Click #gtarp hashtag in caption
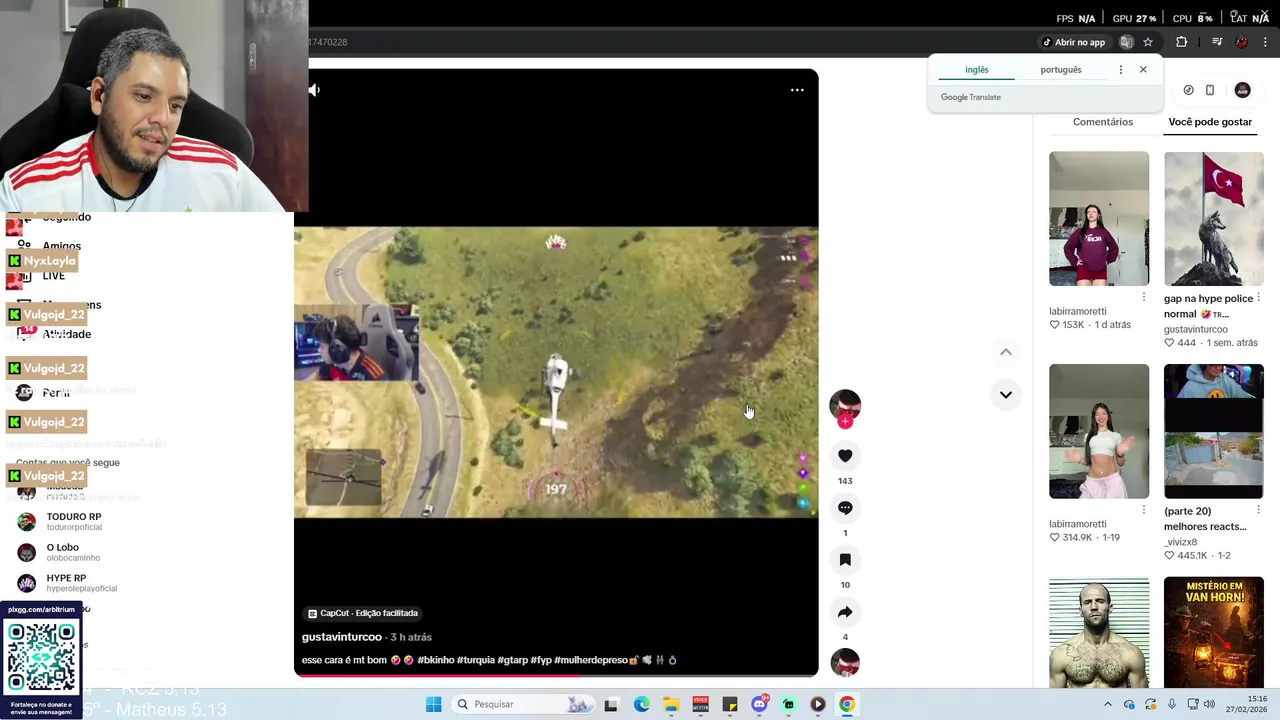 (x=512, y=660)
